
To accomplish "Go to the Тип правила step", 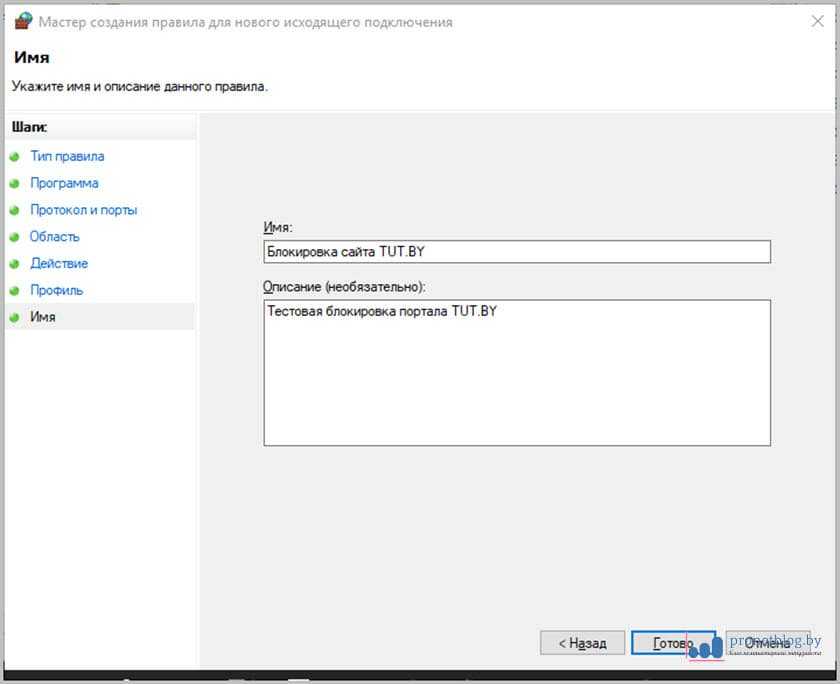I will [67, 157].
